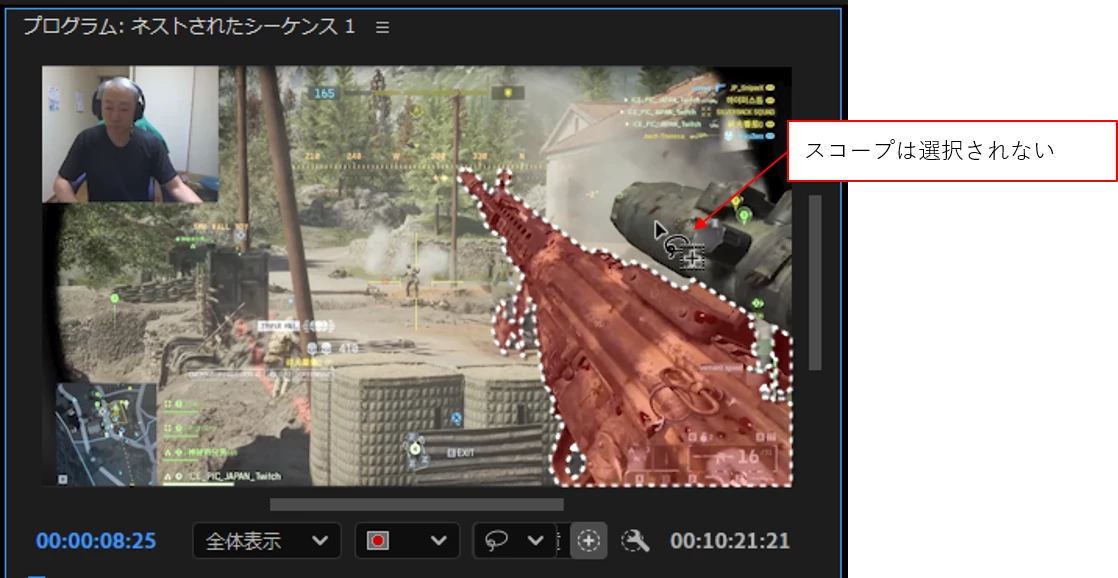The width and height of the screenshot is (1118, 578).
Task: Click the minimap in the game footage
Action: point(106,433)
